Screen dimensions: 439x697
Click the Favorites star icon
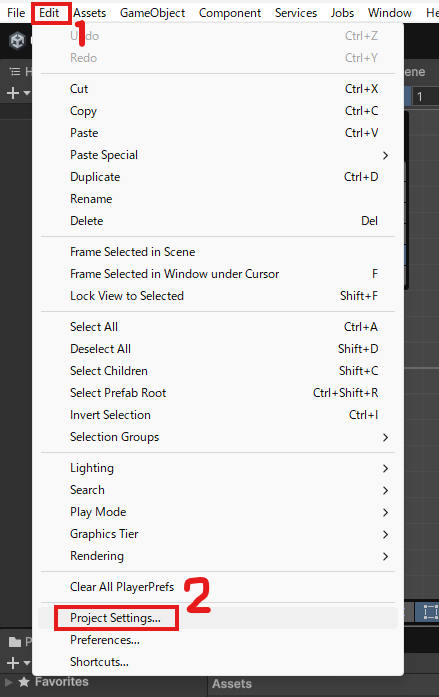coord(24,681)
